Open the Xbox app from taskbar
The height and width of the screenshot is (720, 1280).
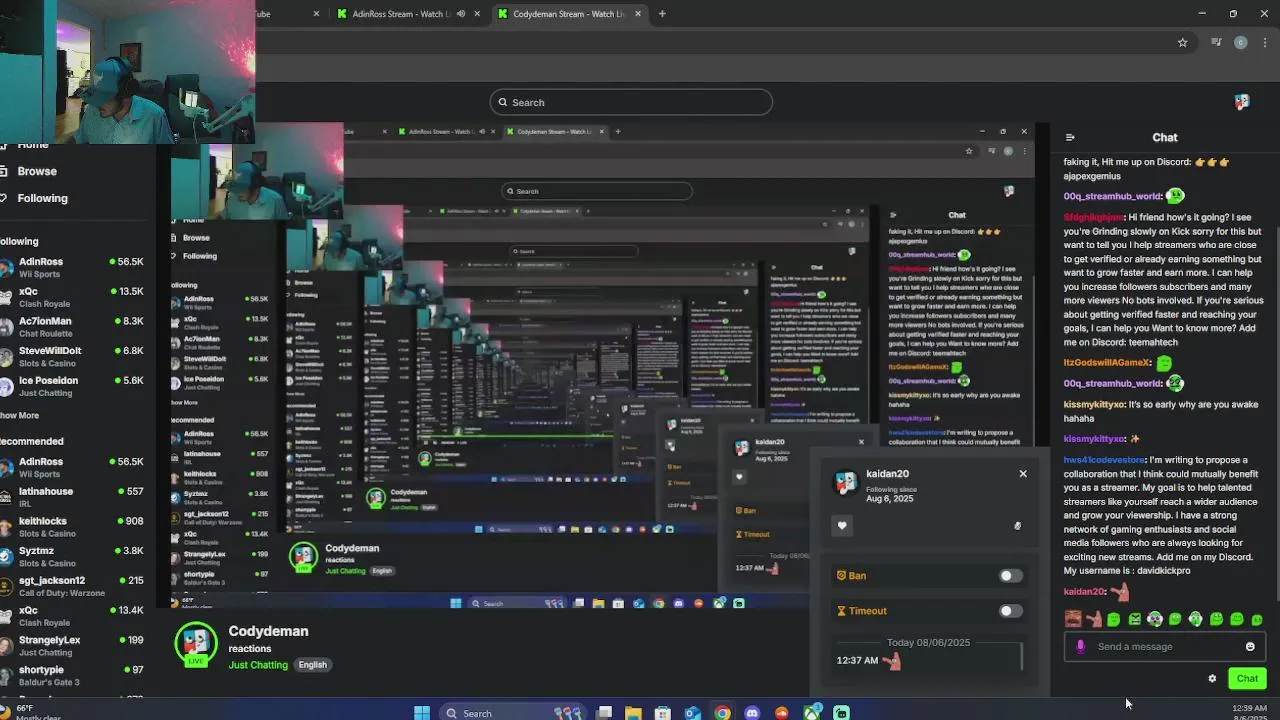pyautogui.click(x=812, y=713)
